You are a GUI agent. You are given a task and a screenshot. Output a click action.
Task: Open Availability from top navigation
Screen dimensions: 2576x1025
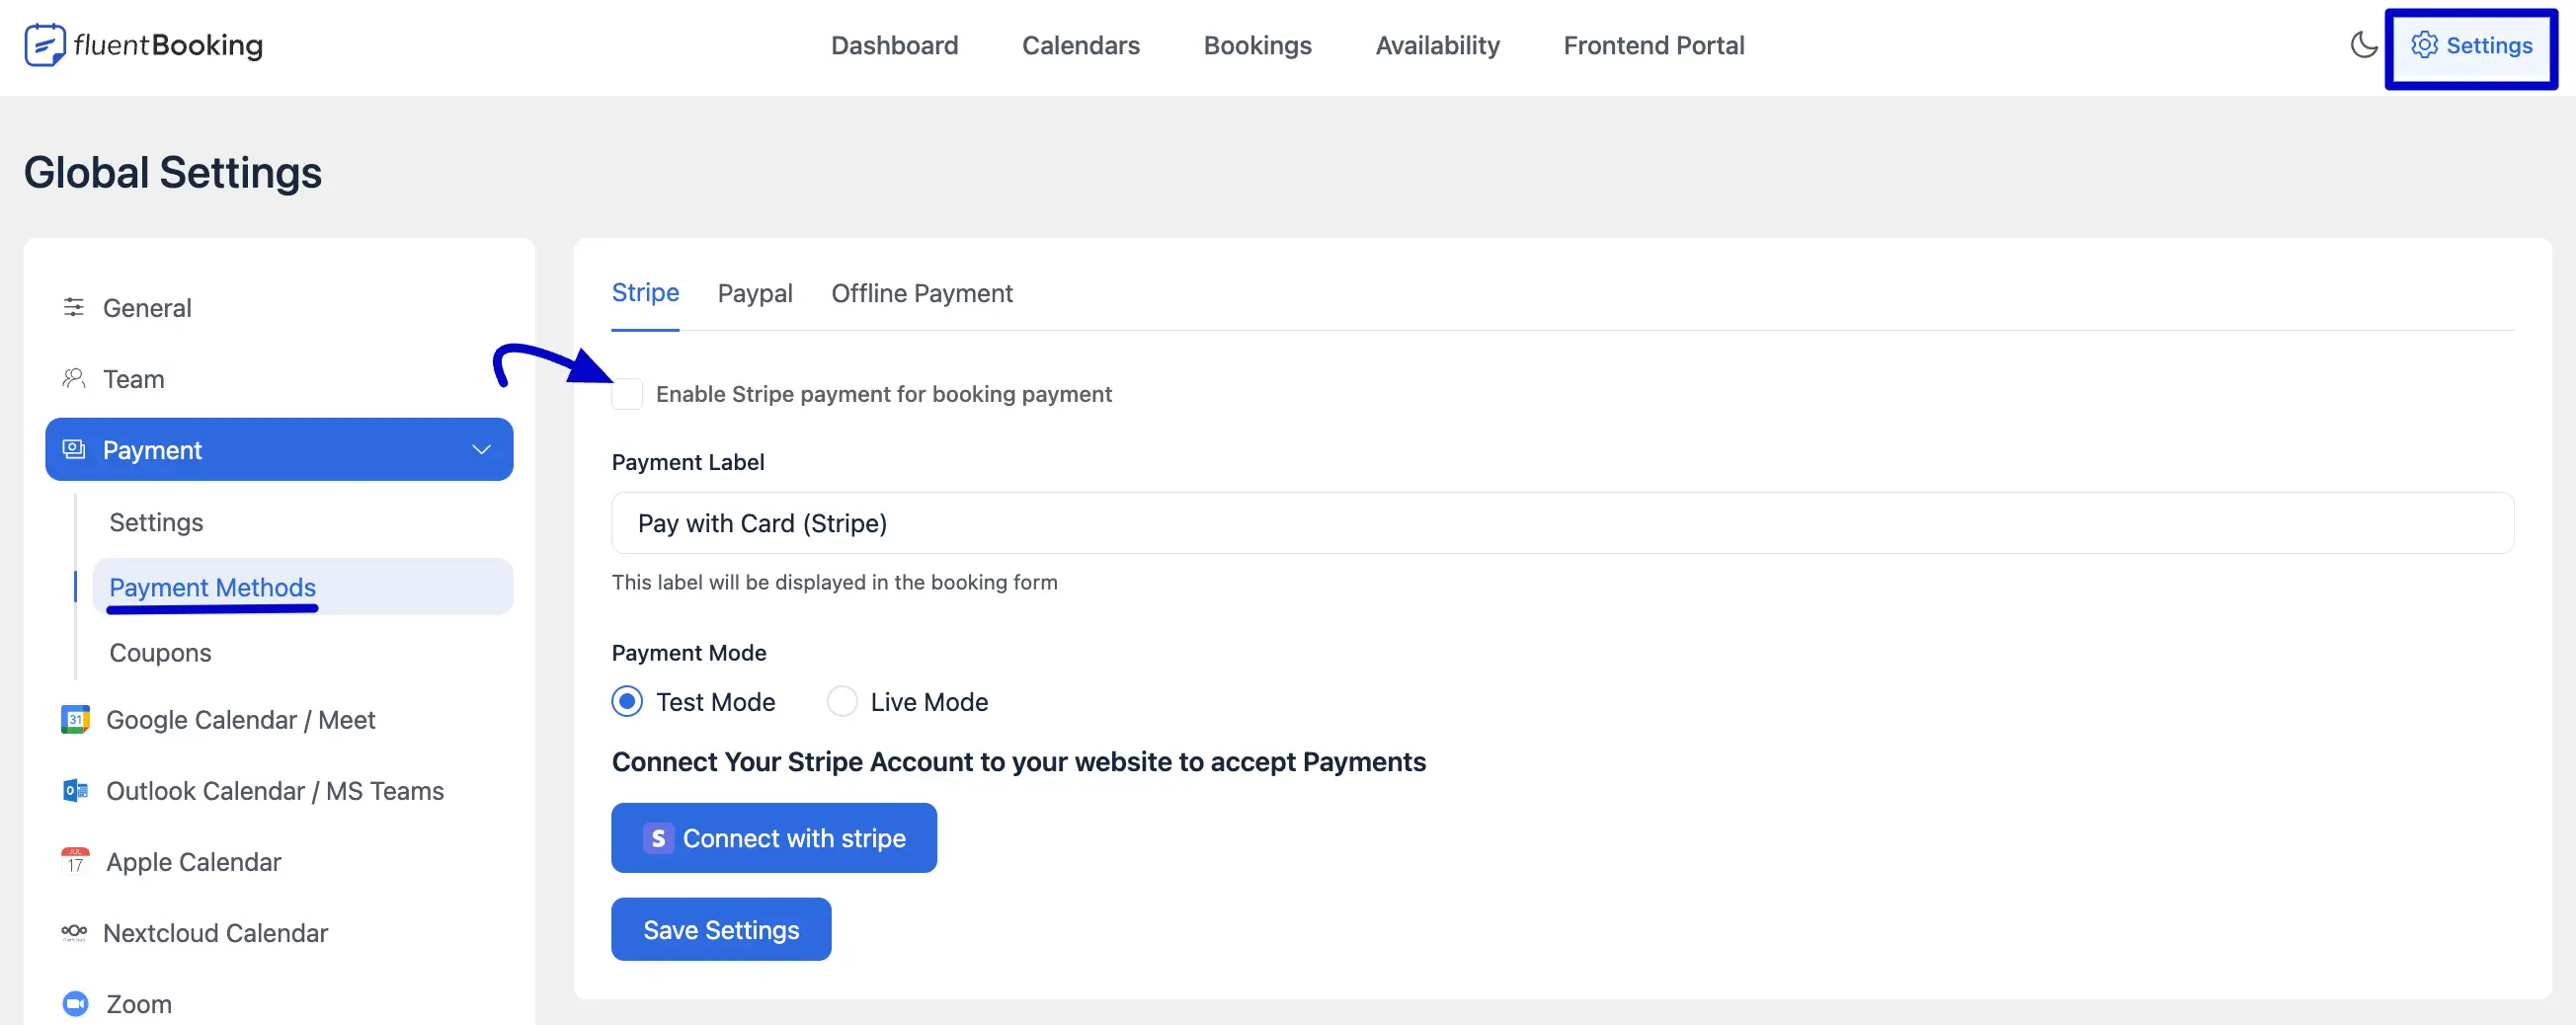(x=1437, y=45)
